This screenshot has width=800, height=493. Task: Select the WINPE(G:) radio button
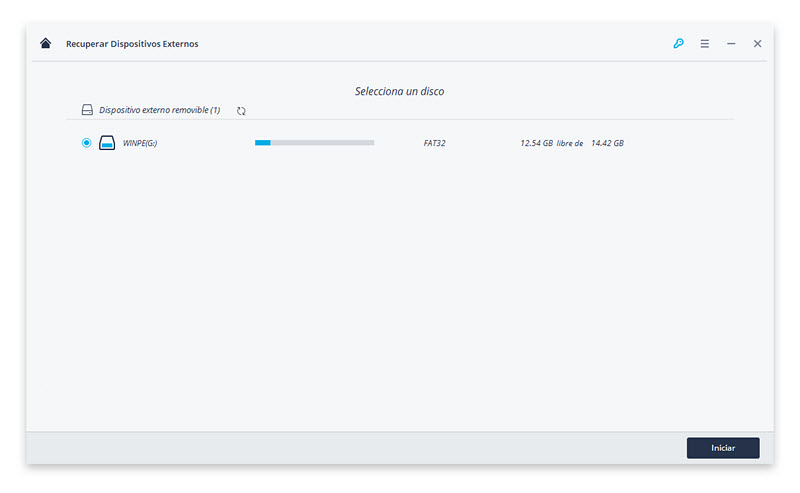point(87,143)
